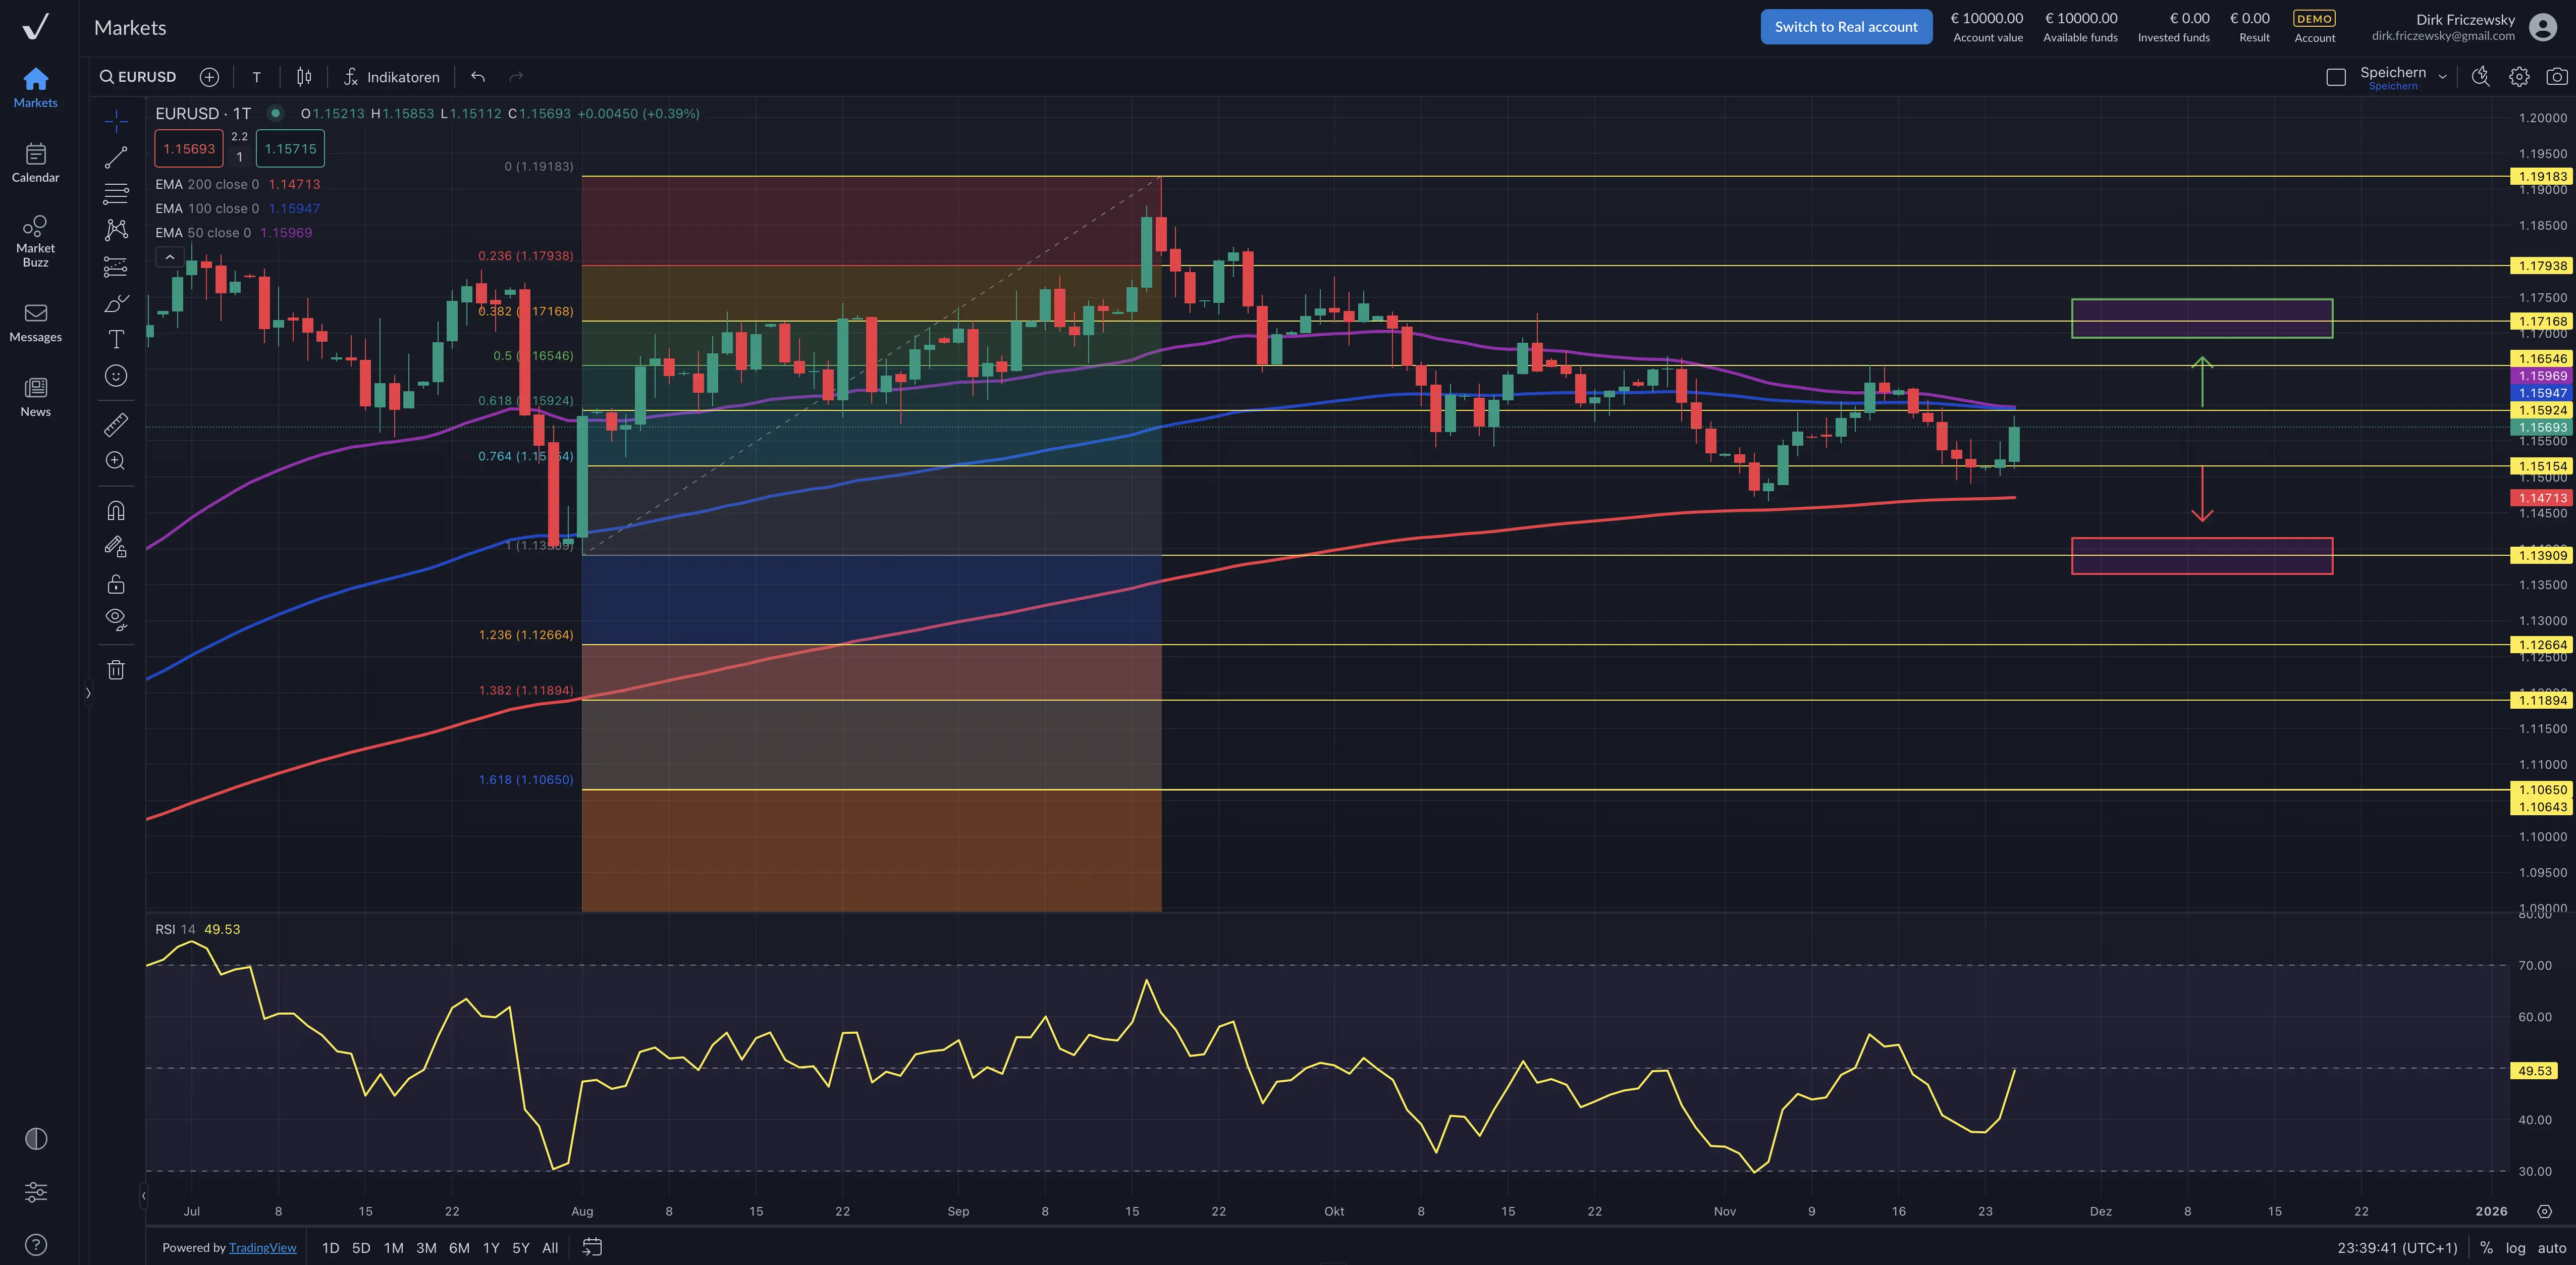Viewport: 2576px width, 1265px height.
Task: Select the text annotation tool
Action: pos(116,339)
